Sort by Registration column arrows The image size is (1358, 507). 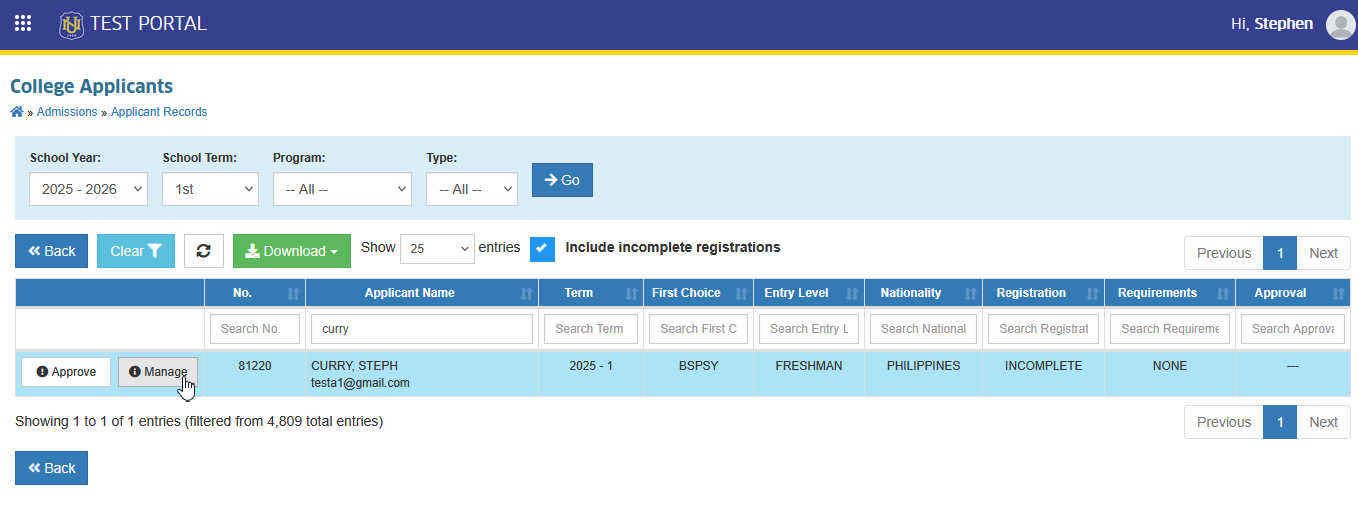[x=1092, y=293]
